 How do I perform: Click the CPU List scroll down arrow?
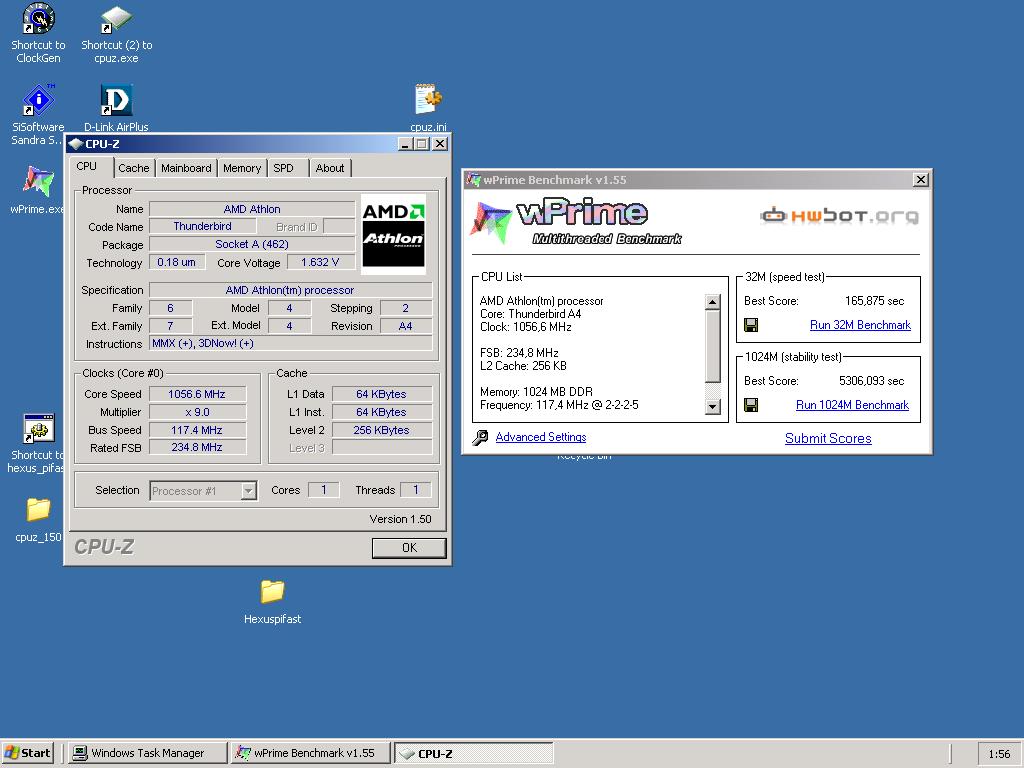tap(713, 407)
